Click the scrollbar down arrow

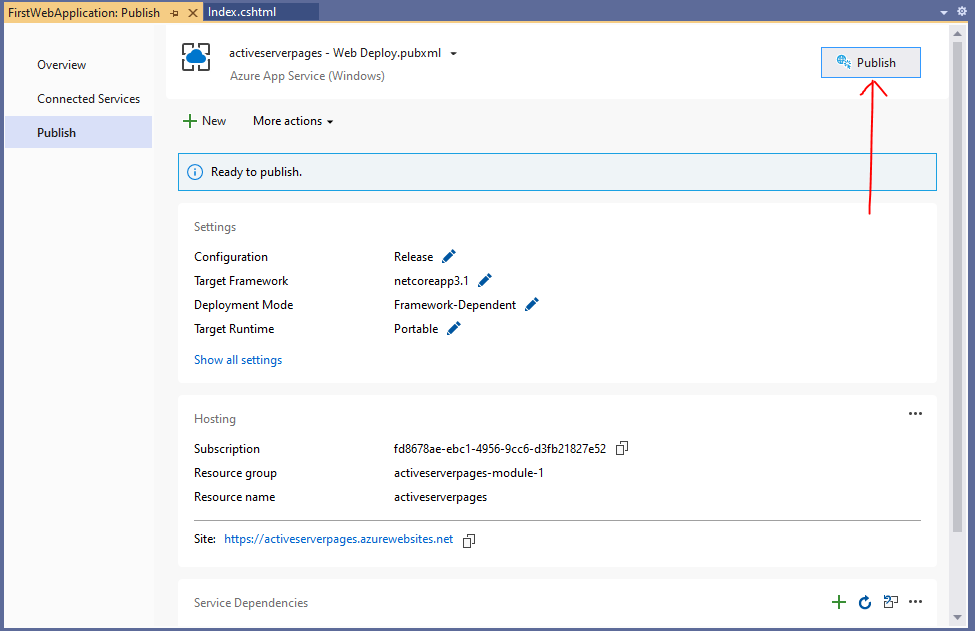[x=958, y=617]
